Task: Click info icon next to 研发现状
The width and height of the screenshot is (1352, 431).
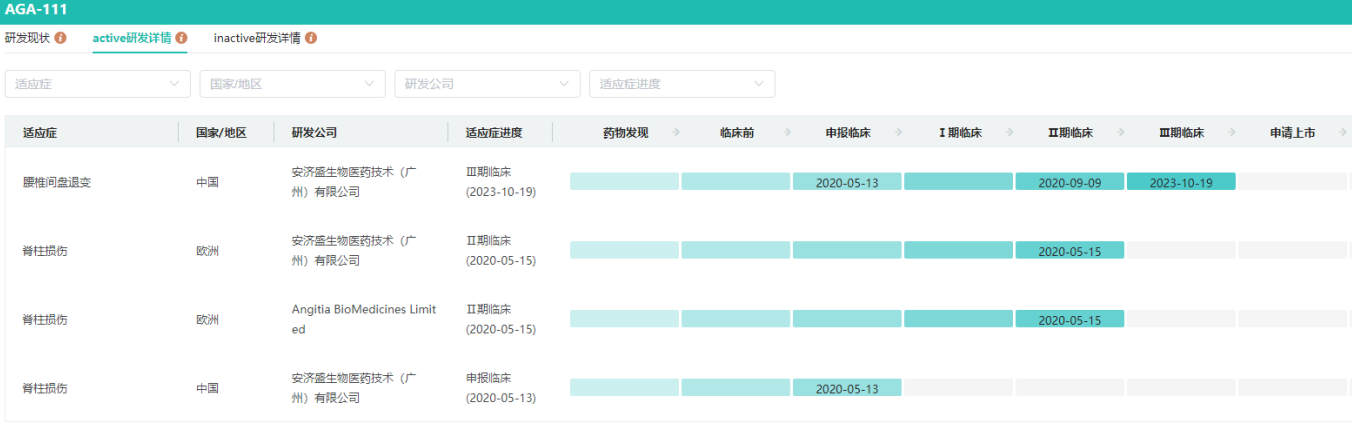Action: tap(61, 38)
